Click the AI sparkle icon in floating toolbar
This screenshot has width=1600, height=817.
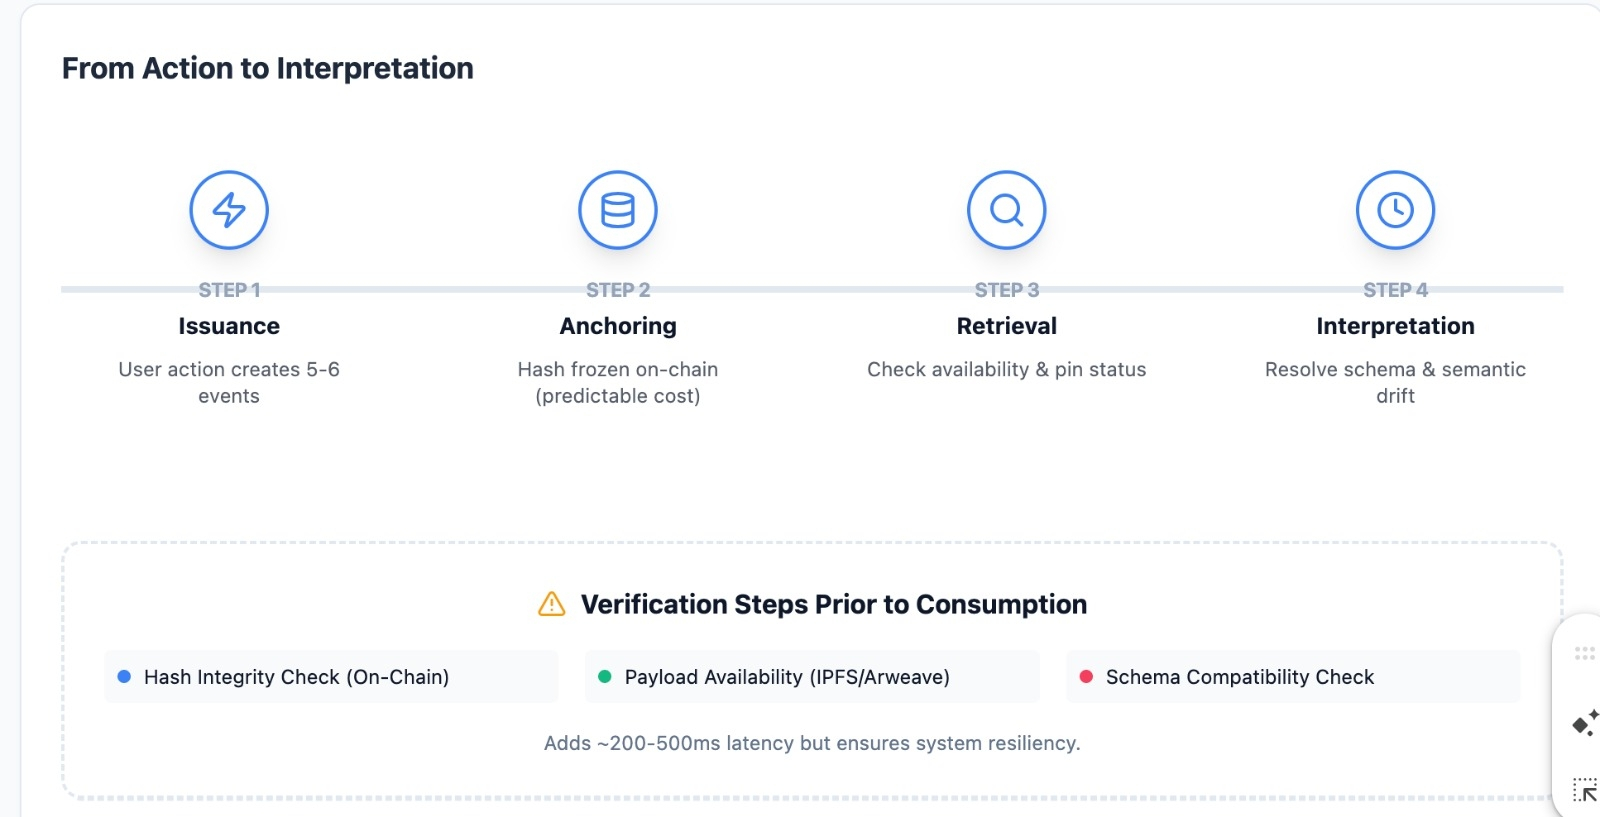(1585, 723)
